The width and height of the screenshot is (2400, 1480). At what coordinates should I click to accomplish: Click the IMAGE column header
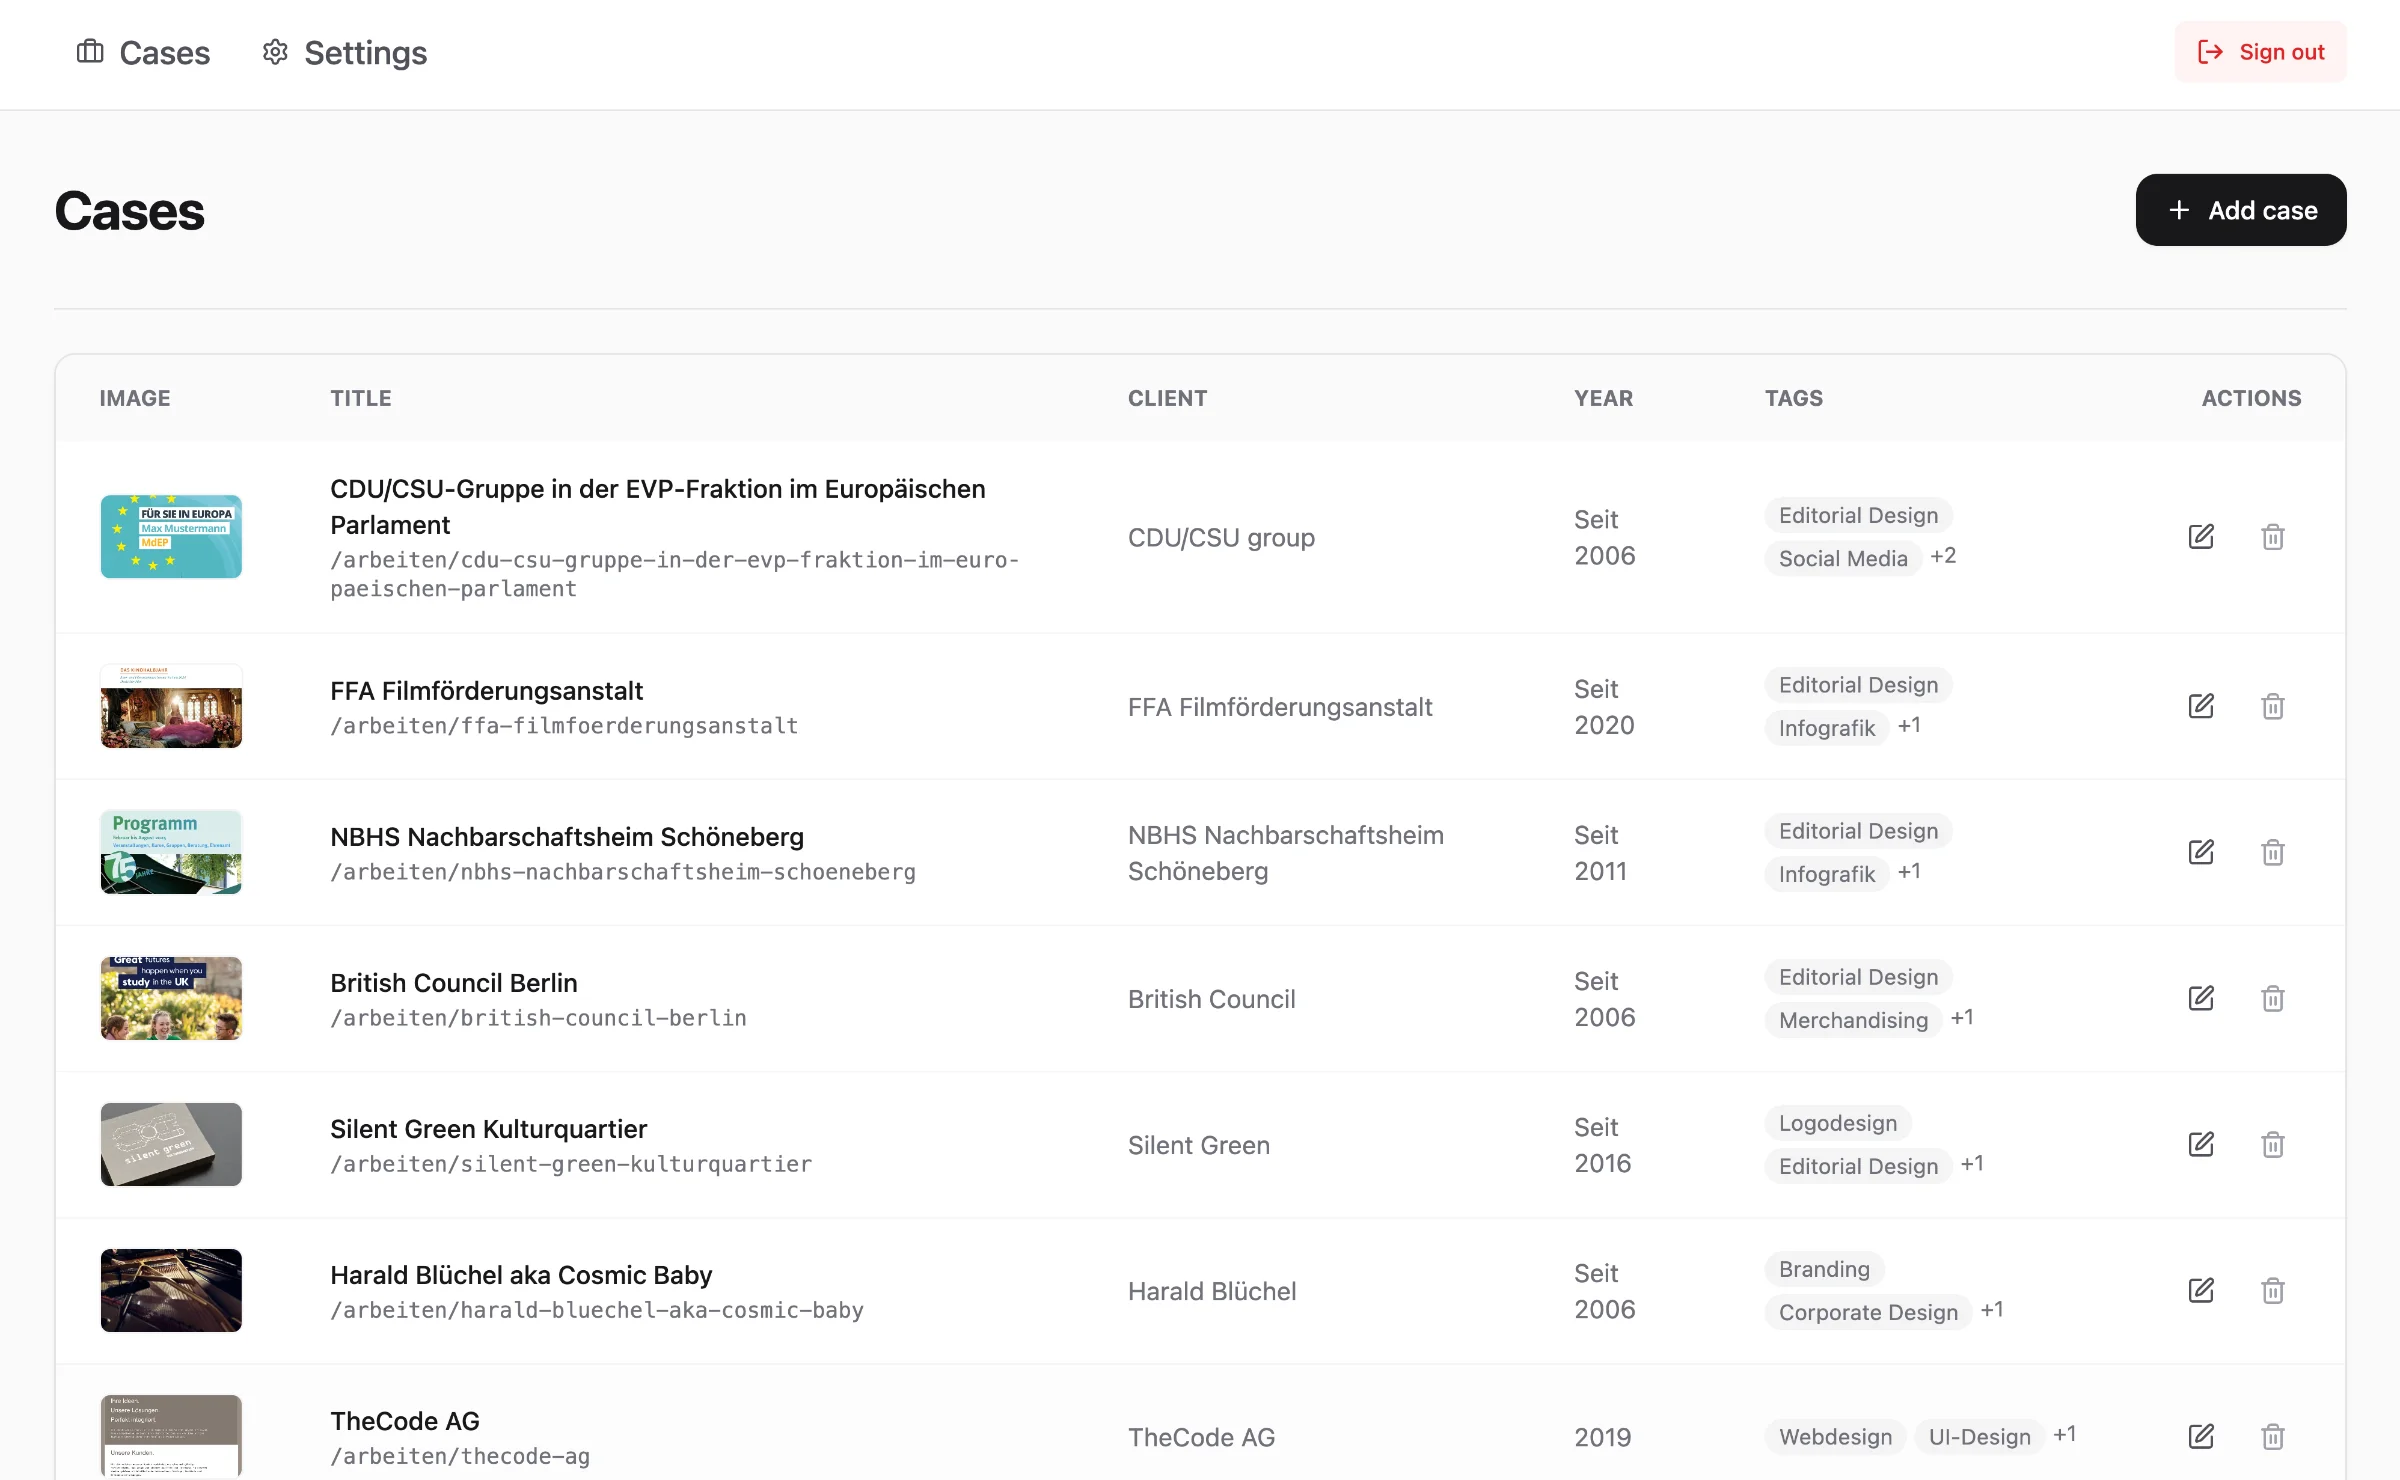(x=135, y=398)
